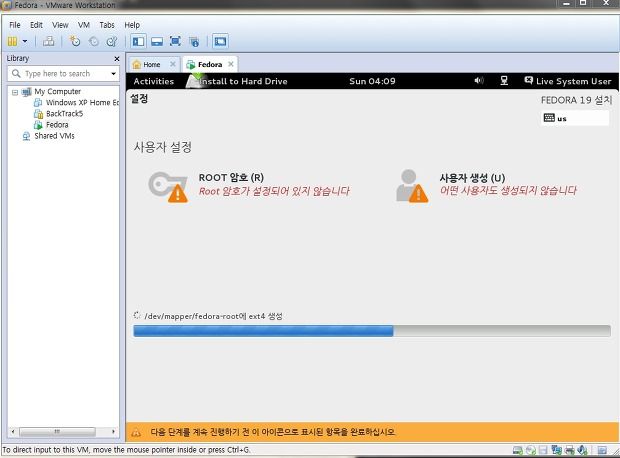Click the Root 암호 not set warning text

click(274, 191)
